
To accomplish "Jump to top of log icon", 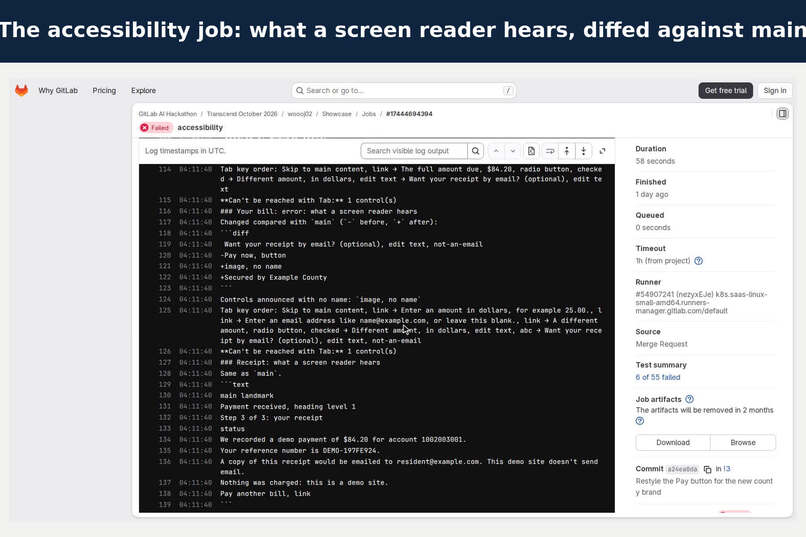I will point(566,151).
